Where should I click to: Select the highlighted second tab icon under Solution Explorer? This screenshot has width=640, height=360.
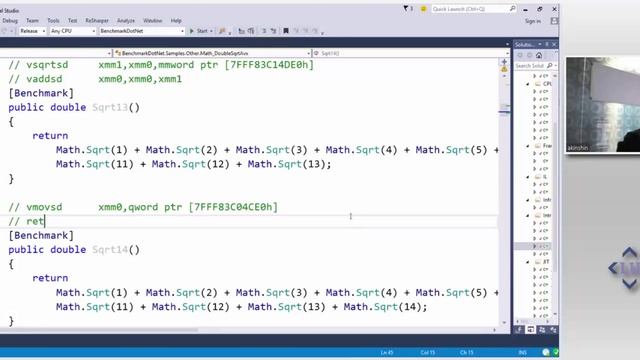pyautogui.click(x=530, y=329)
